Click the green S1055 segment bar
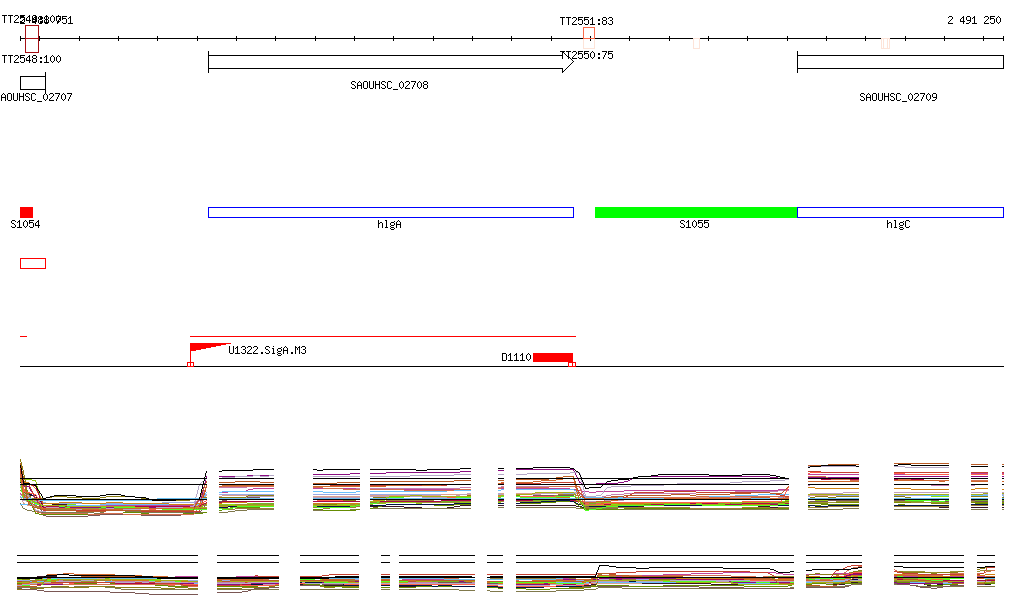The width and height of the screenshot is (1024, 611). click(696, 212)
